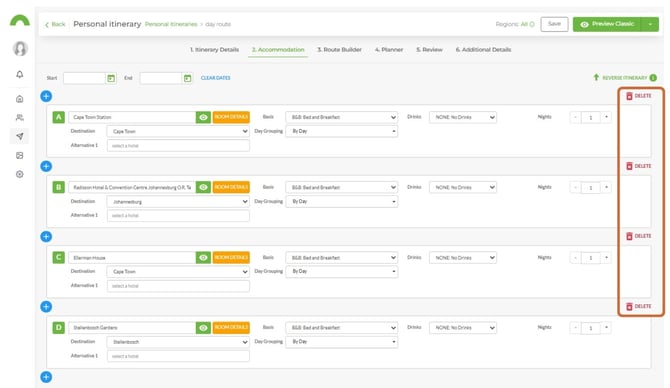This screenshot has width=670, height=388.
Task: Open the End date calendar picker
Action: click(x=187, y=78)
